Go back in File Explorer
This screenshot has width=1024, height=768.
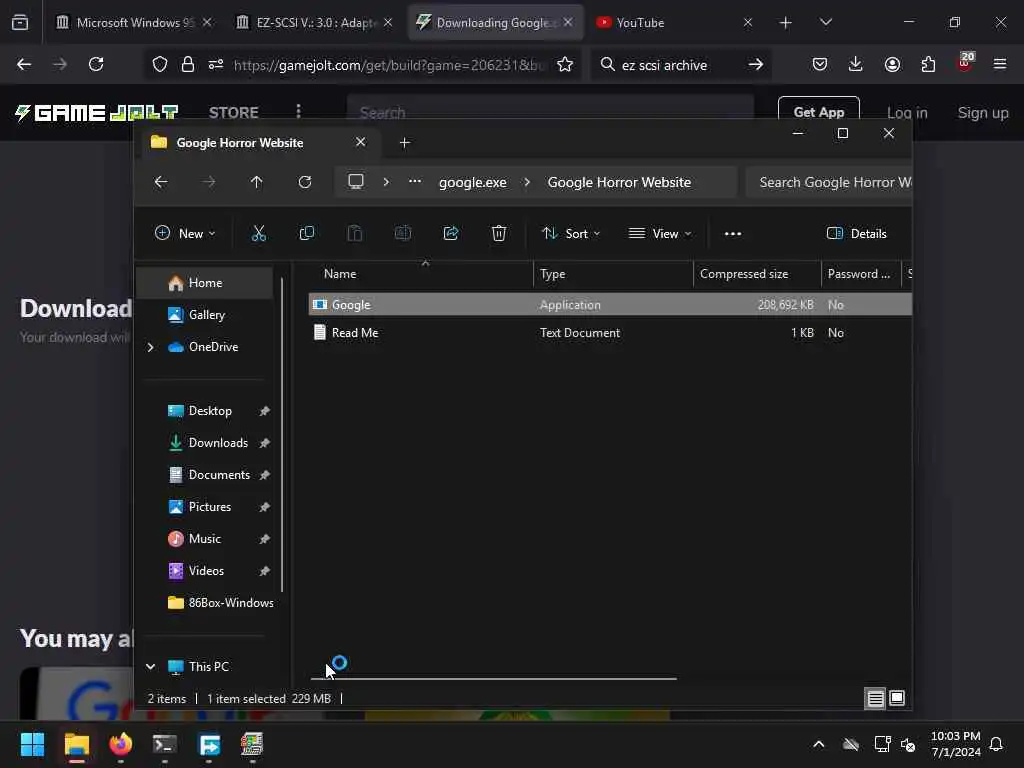(x=161, y=182)
